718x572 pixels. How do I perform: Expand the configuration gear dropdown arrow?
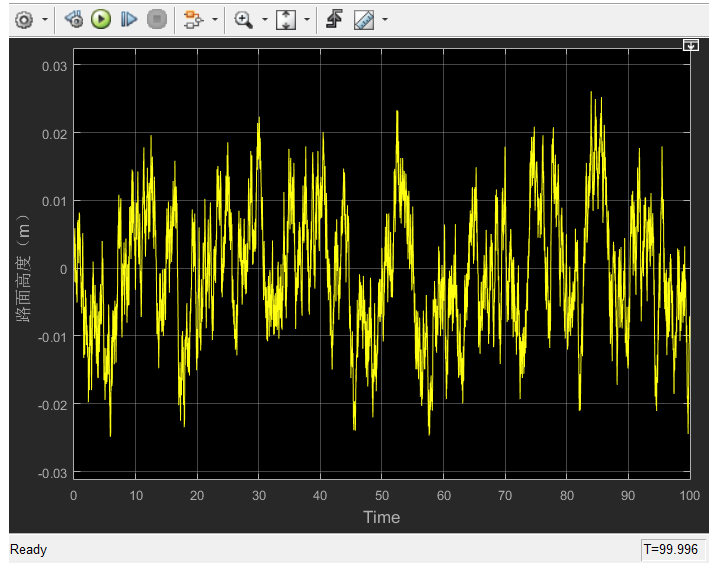pyautogui.click(x=45, y=20)
